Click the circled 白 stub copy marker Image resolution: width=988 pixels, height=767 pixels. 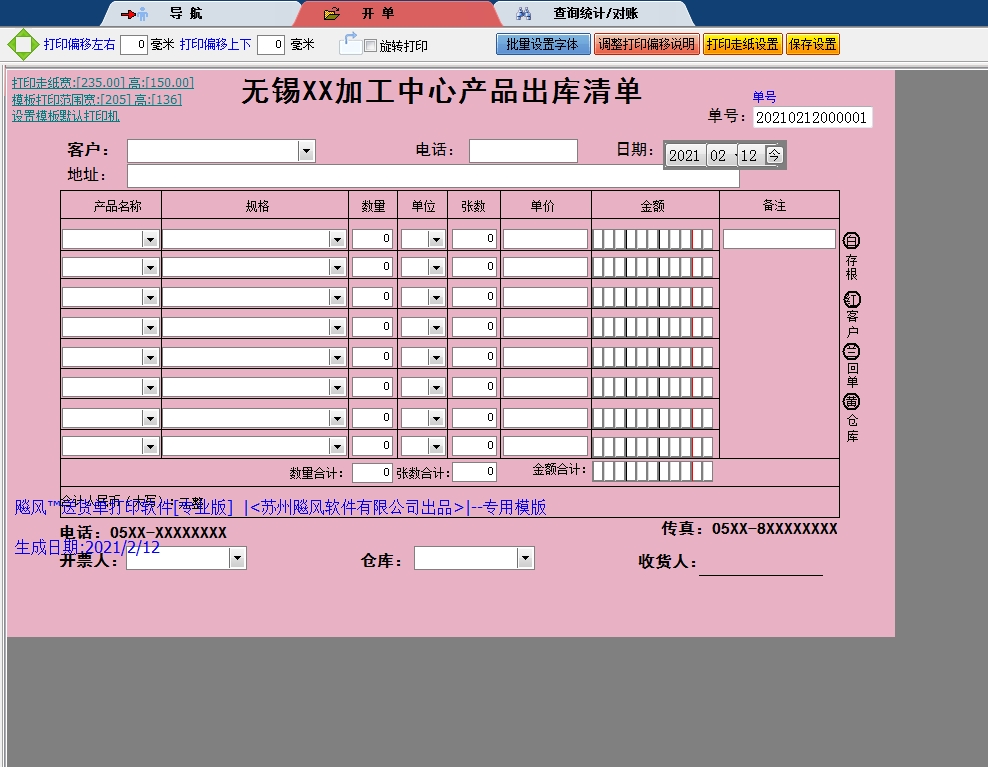coord(852,241)
